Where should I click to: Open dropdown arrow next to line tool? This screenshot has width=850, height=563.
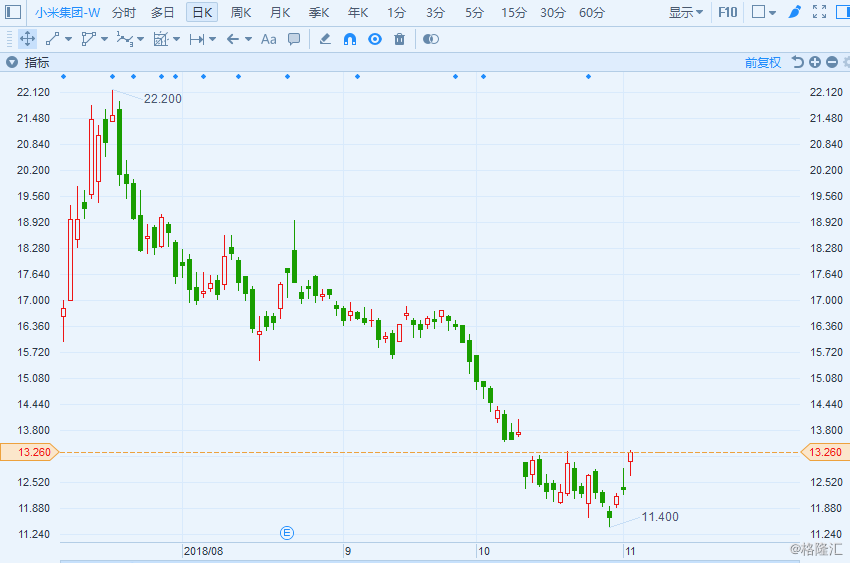(x=68, y=39)
